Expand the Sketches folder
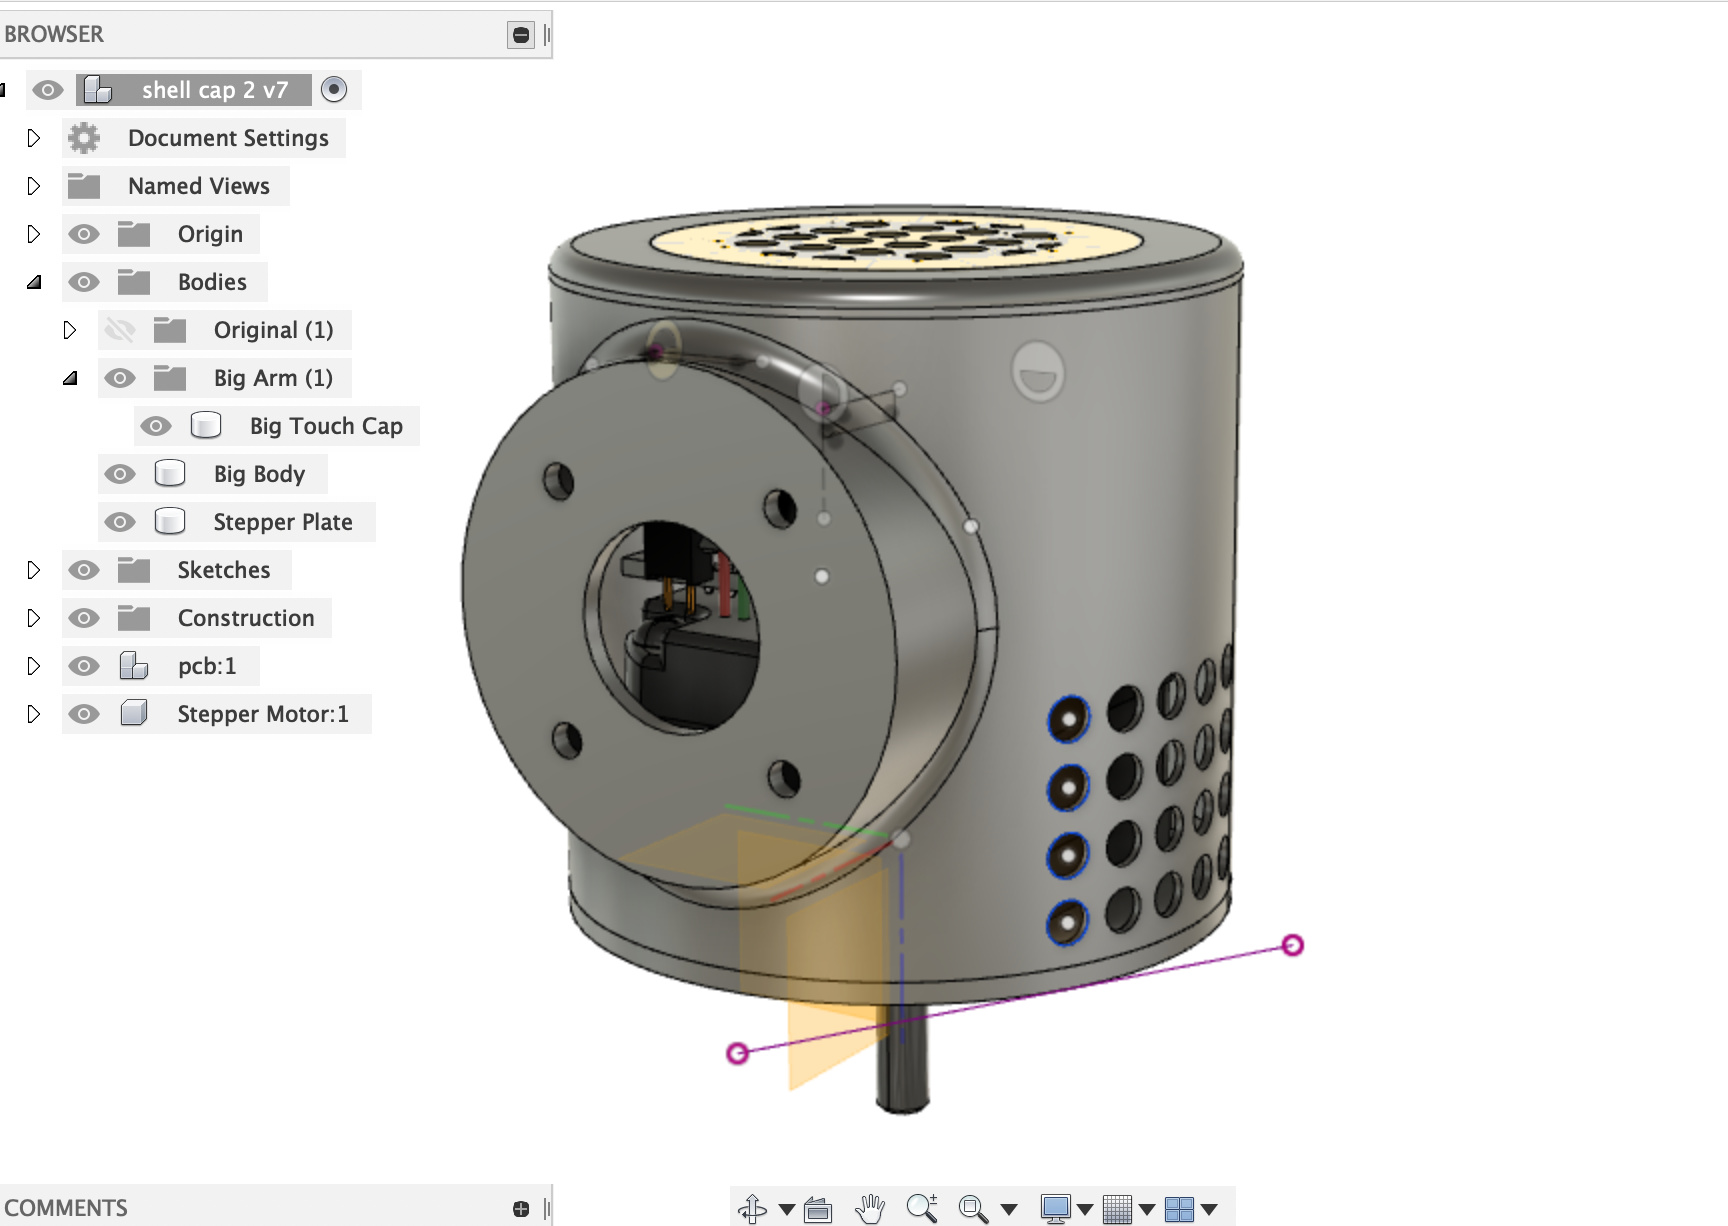Image resolution: width=1728 pixels, height=1226 pixels. click(x=34, y=570)
